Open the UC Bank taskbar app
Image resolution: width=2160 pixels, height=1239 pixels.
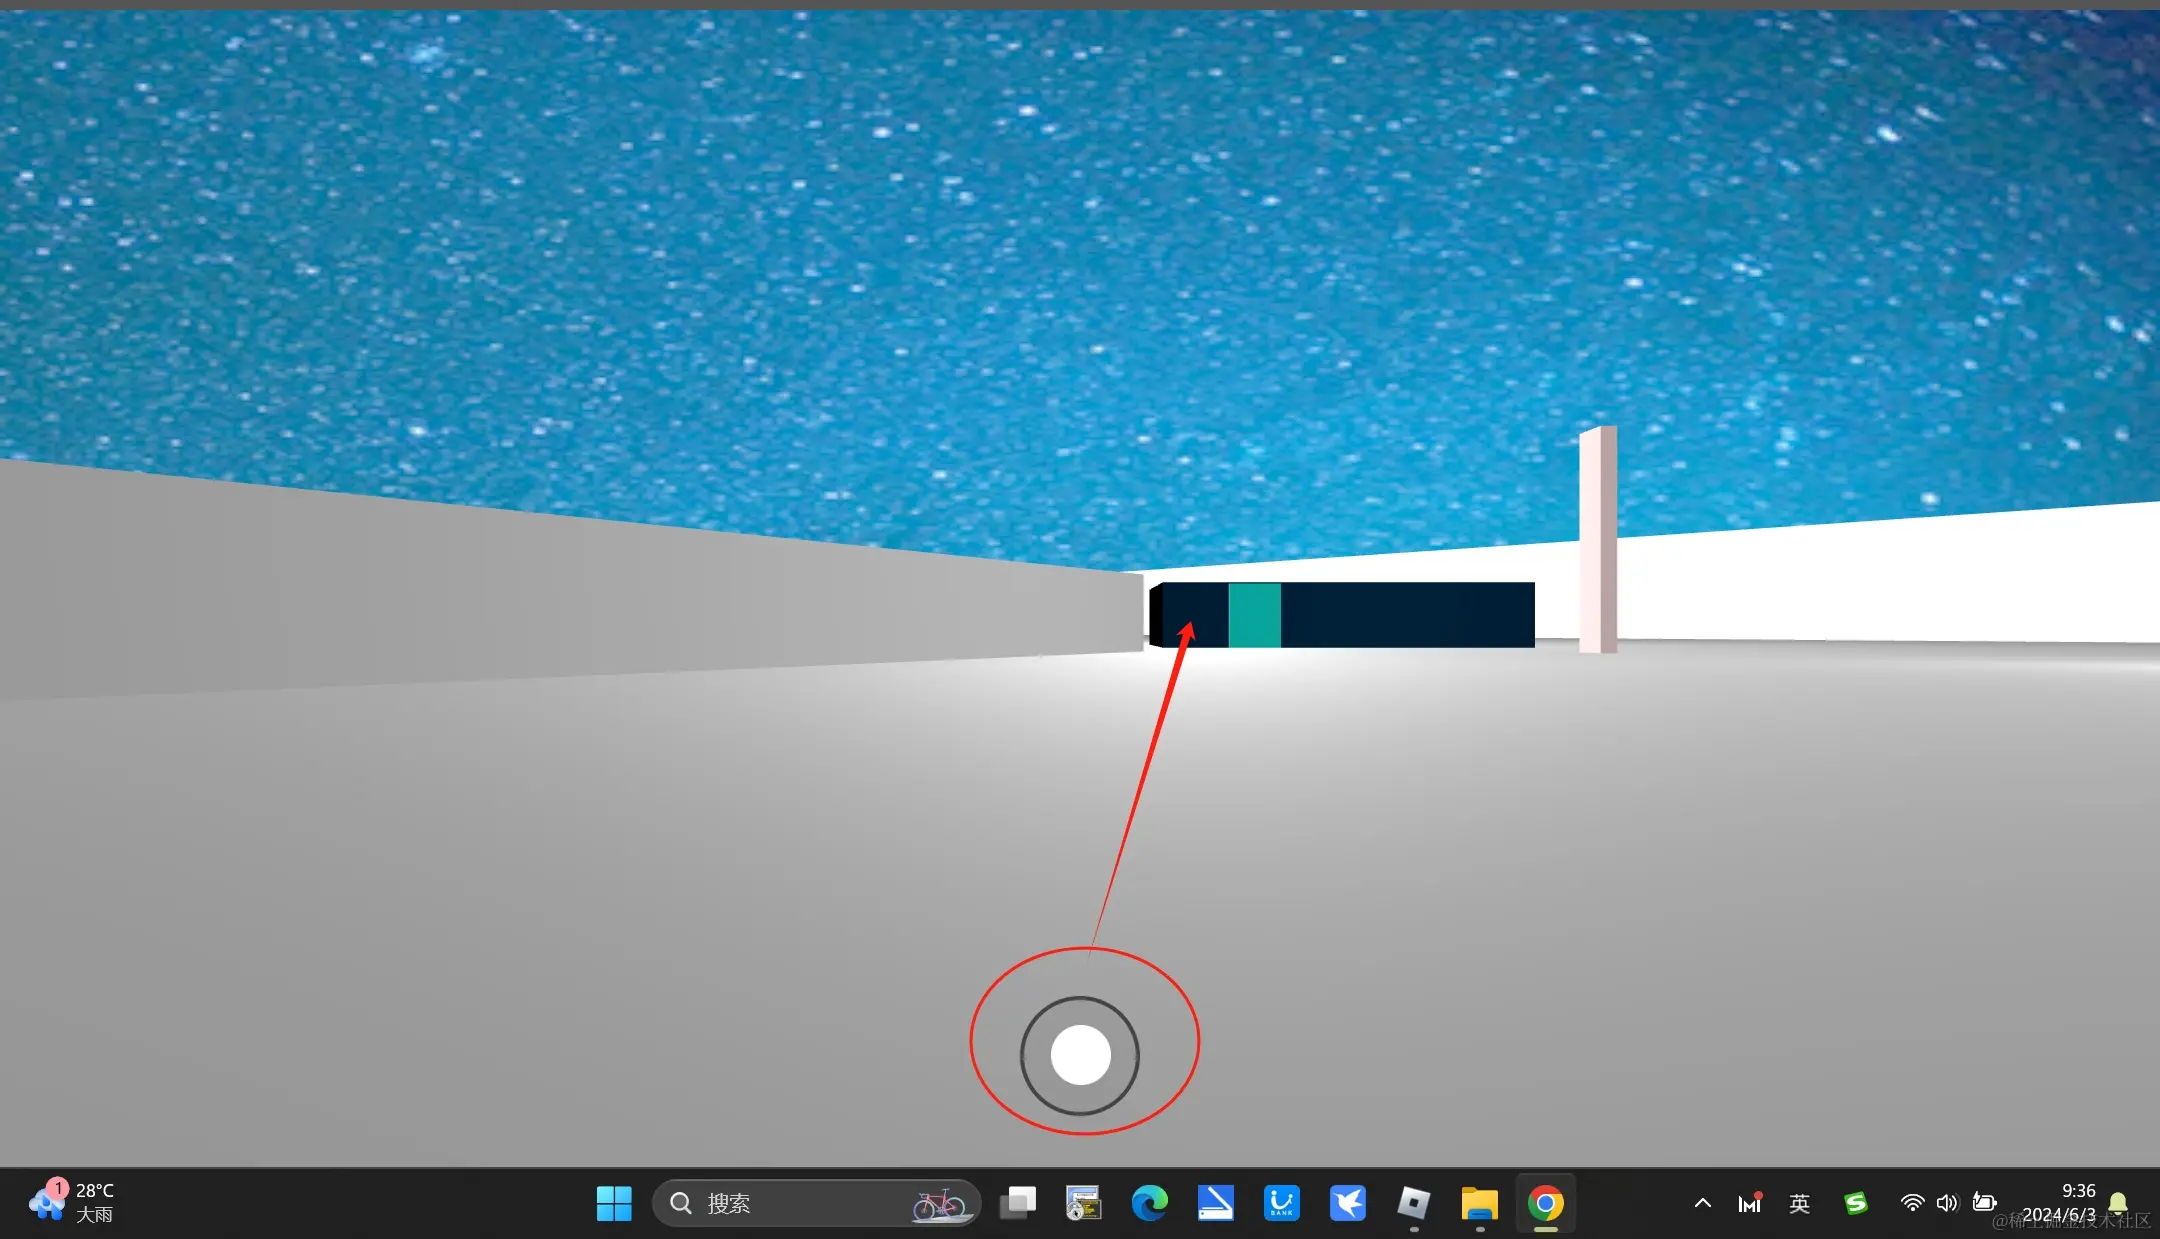(x=1283, y=1204)
